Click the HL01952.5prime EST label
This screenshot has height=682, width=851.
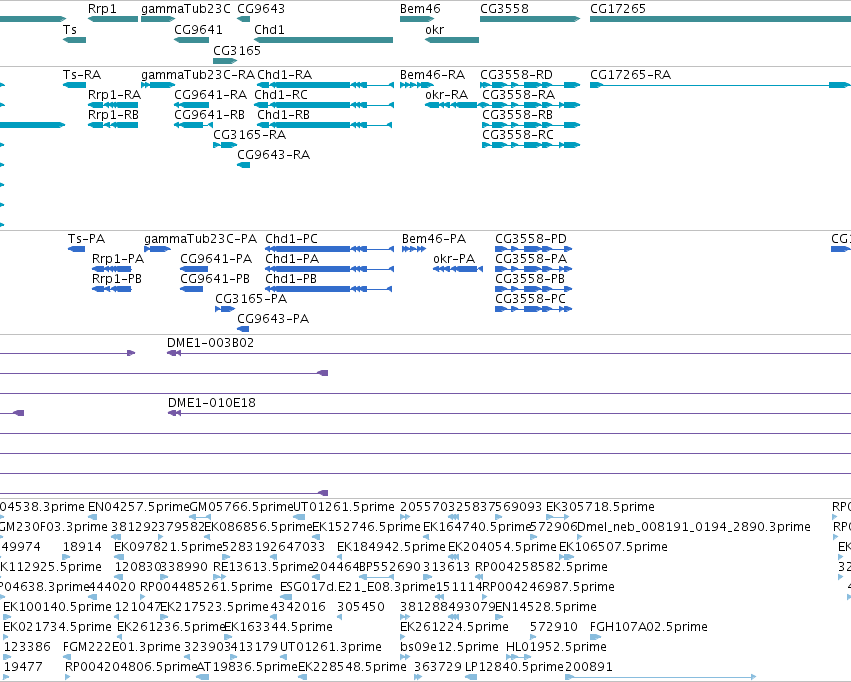pos(556,647)
